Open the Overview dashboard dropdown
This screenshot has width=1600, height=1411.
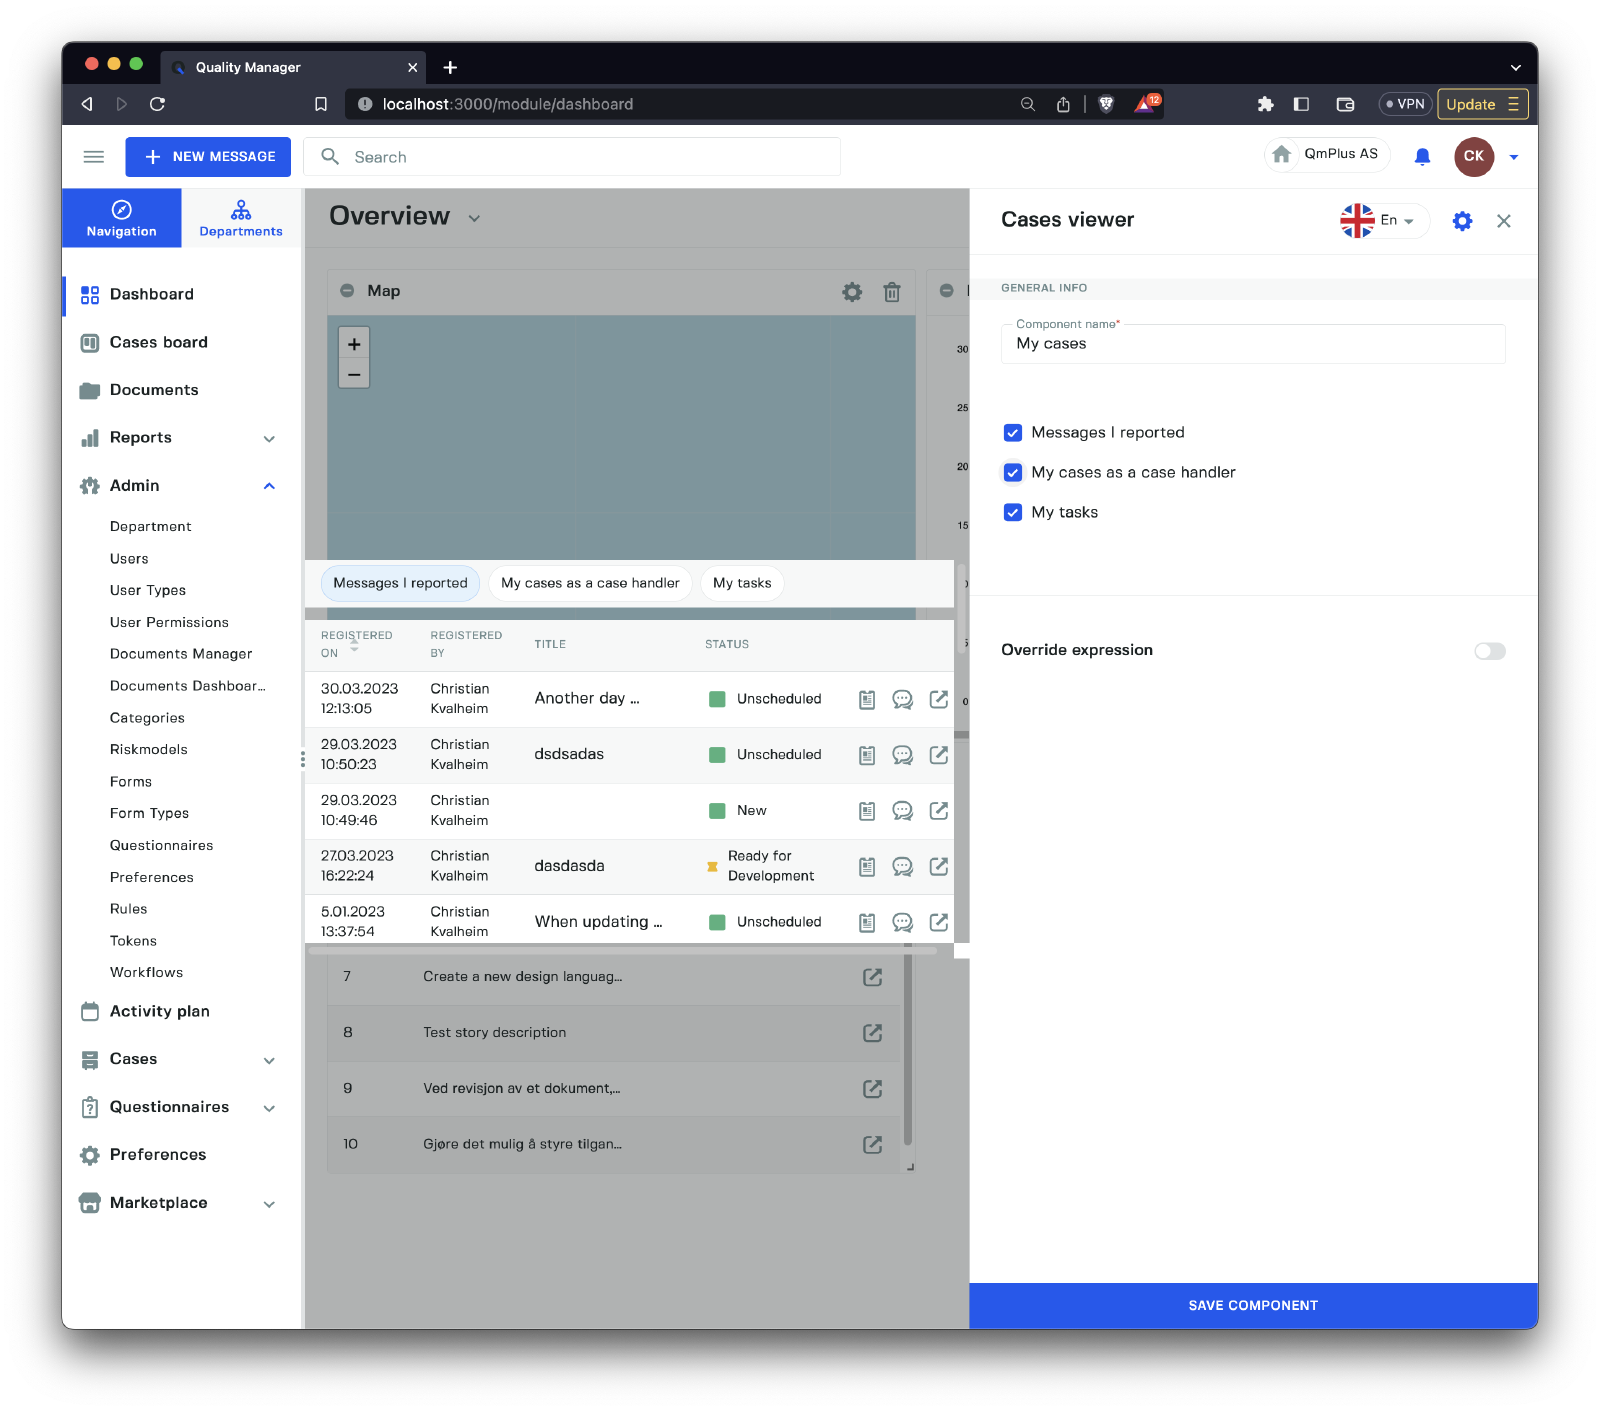[x=474, y=218]
